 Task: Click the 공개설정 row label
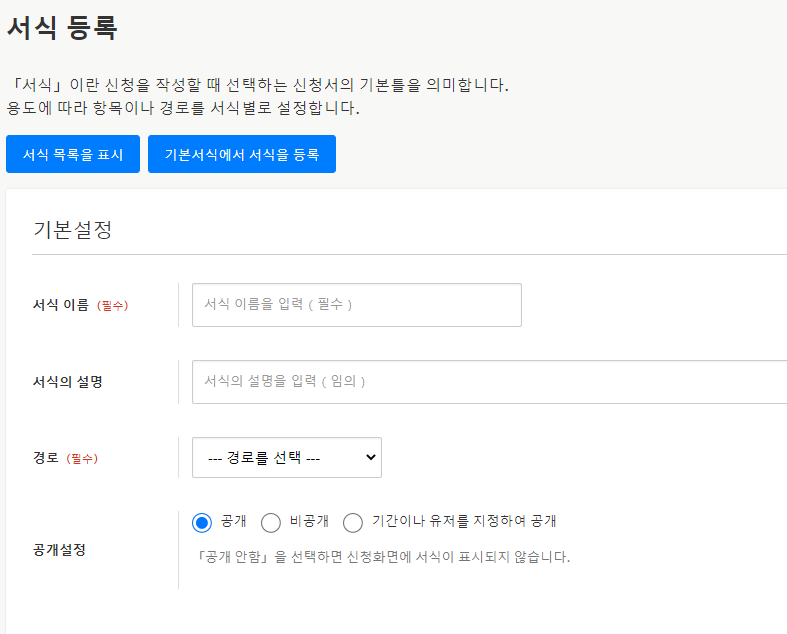coord(59,550)
